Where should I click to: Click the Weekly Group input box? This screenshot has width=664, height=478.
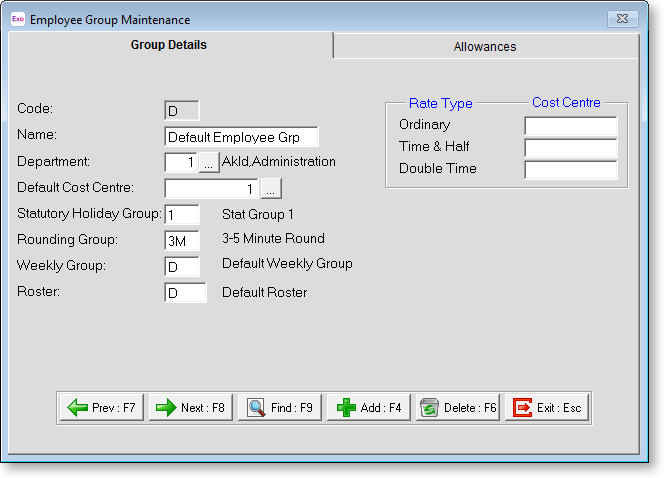tap(182, 266)
